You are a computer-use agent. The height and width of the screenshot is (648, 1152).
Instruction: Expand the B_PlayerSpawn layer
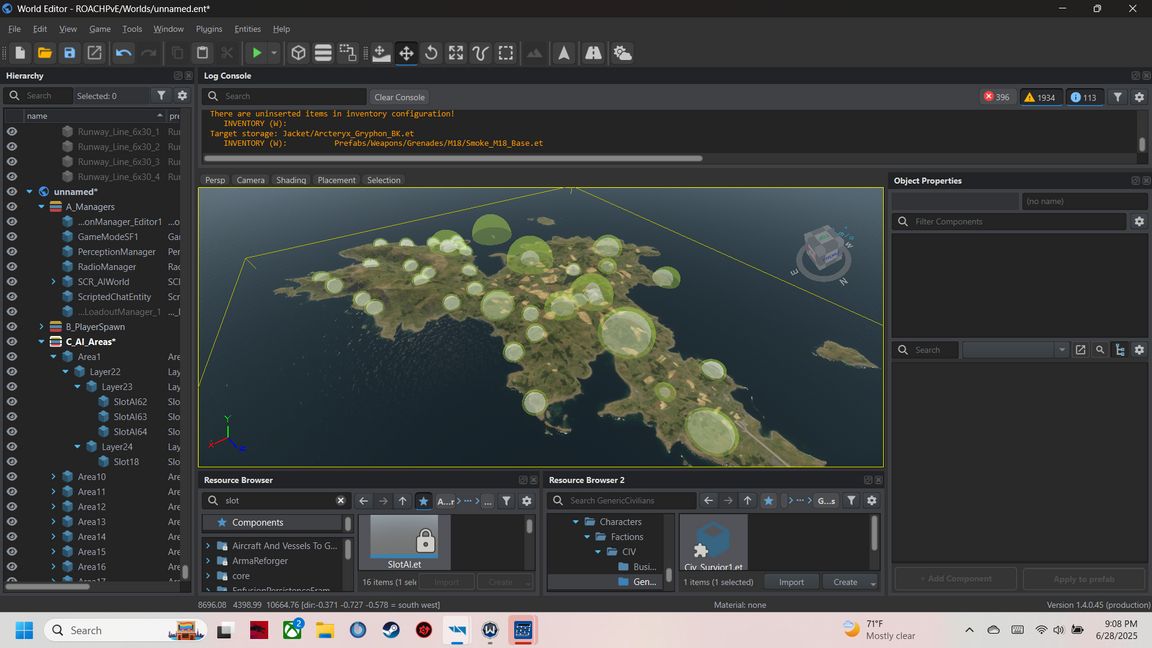[x=42, y=327]
